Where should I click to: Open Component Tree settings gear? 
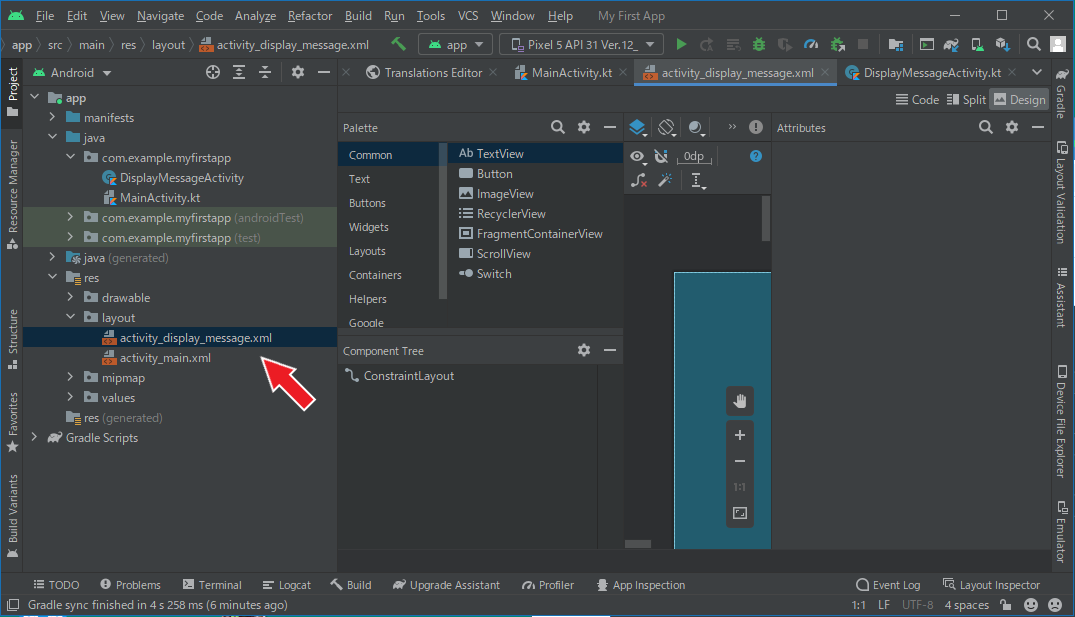coord(584,351)
